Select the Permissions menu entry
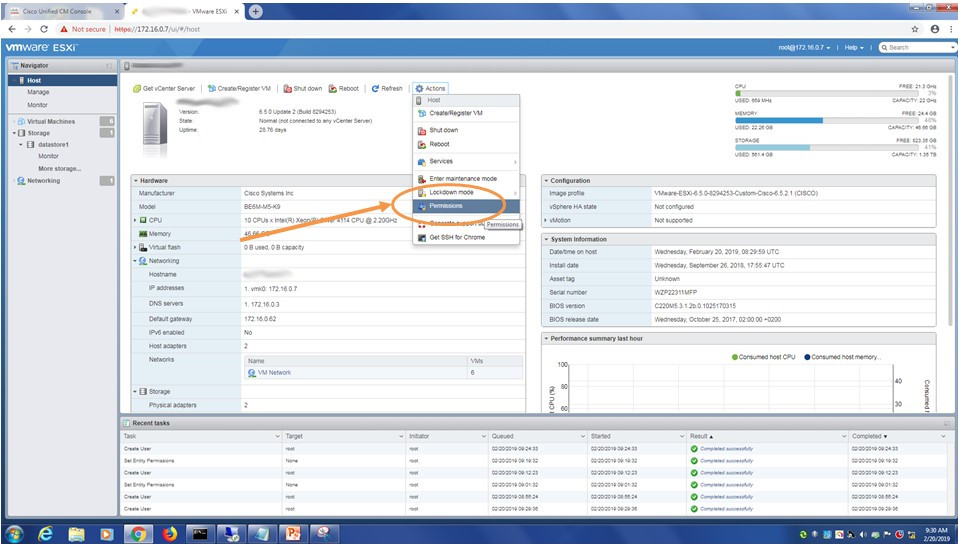 point(466,206)
